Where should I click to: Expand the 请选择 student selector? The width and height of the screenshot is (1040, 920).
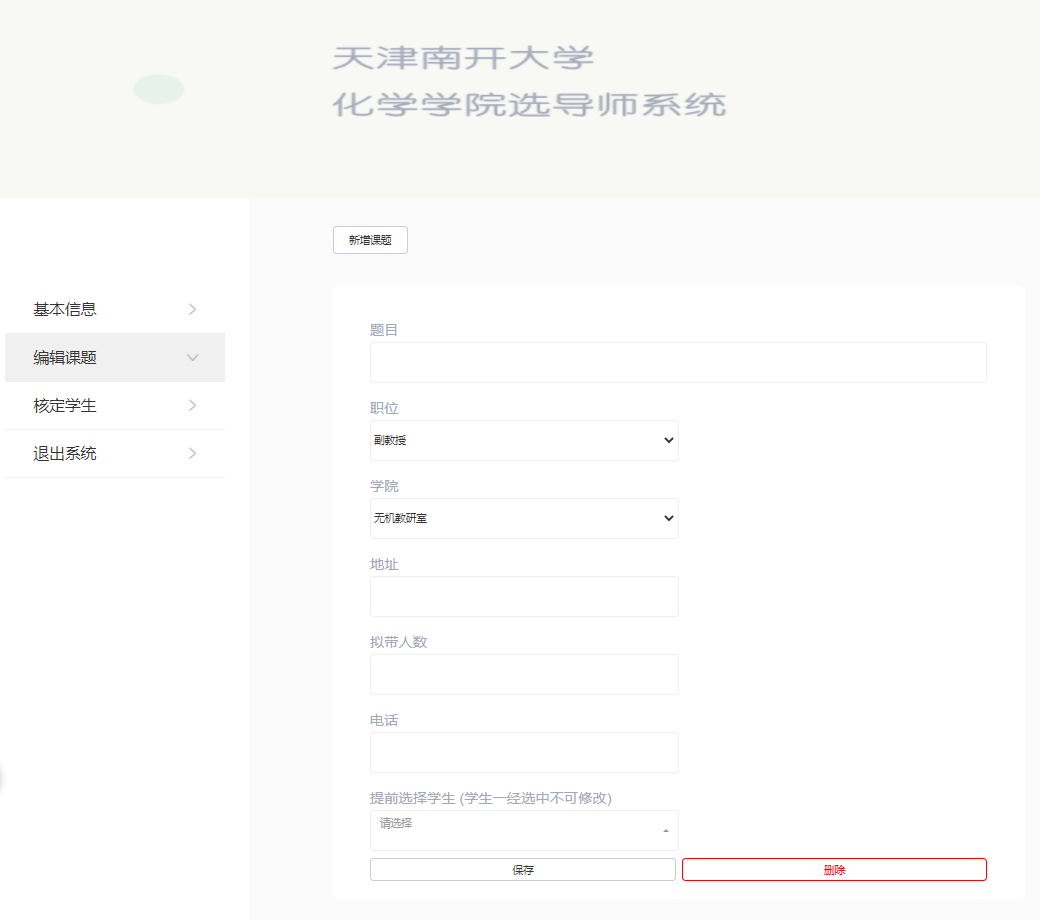524,830
